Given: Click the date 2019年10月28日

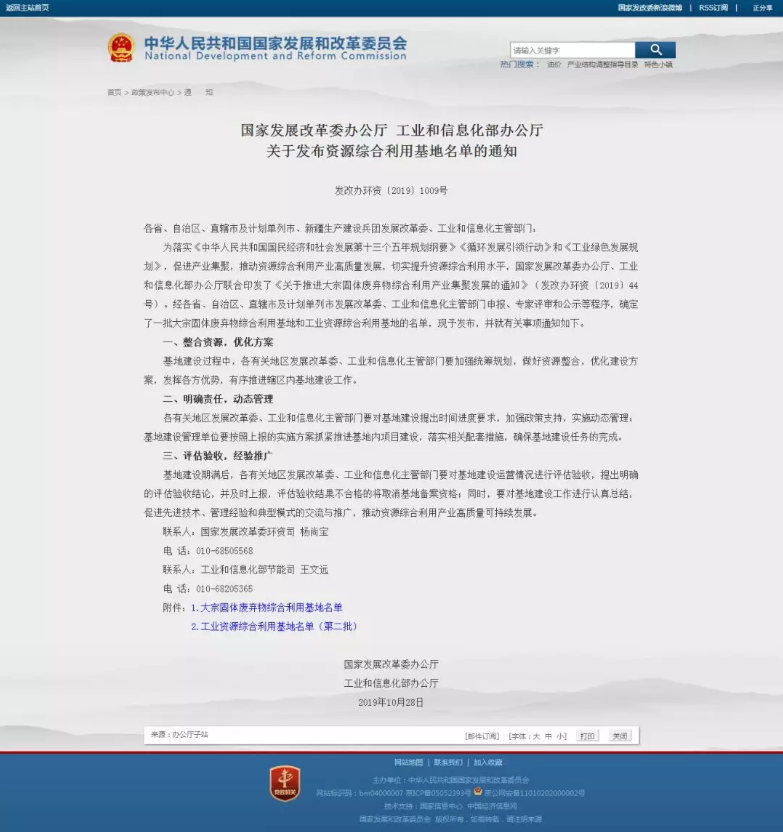Looking at the screenshot, I should coord(391,703).
